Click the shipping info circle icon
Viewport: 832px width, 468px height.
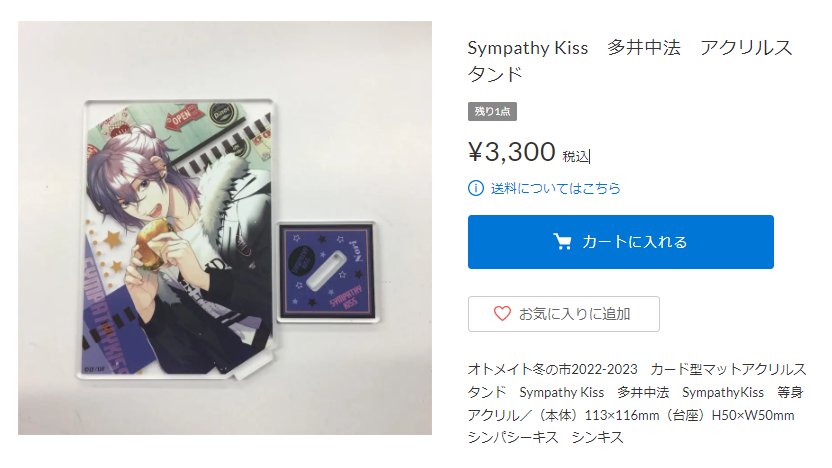(476, 188)
